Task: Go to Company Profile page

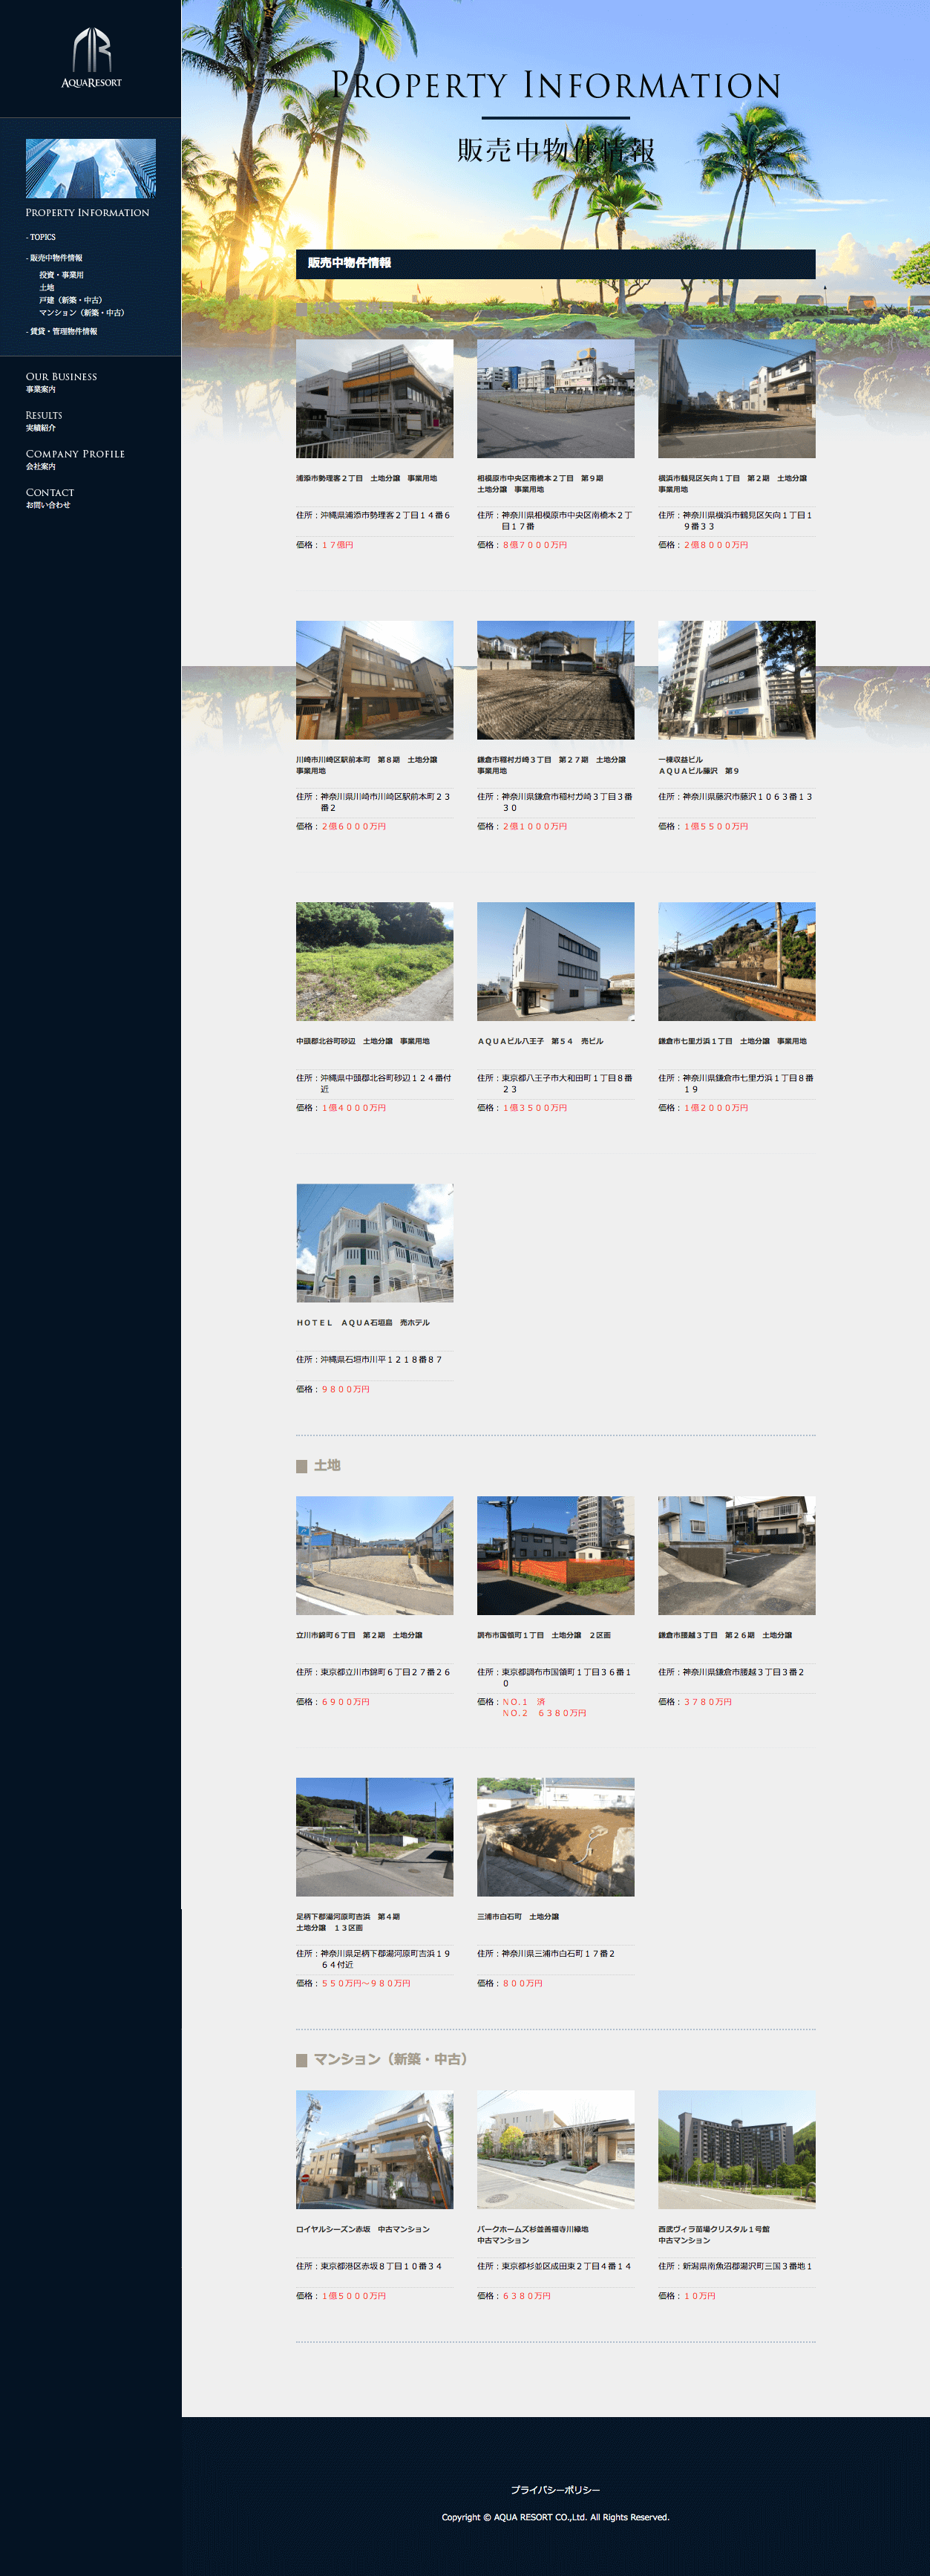Action: coord(75,459)
